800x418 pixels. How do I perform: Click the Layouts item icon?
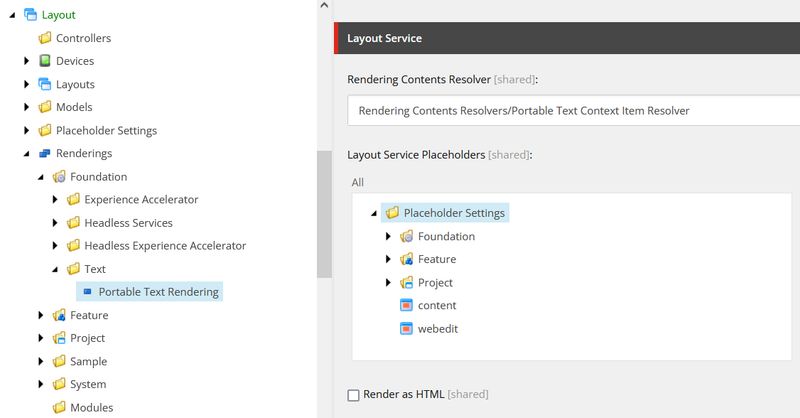[x=45, y=84]
